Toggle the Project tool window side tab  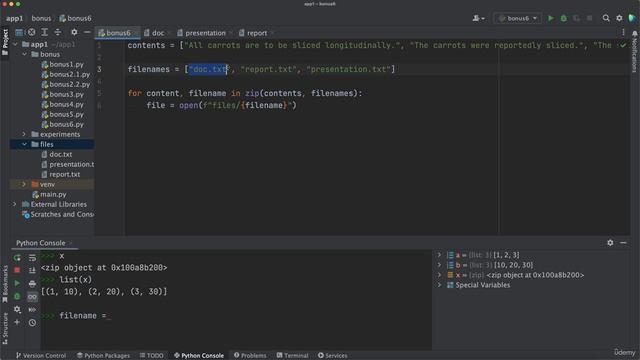coord(5,42)
